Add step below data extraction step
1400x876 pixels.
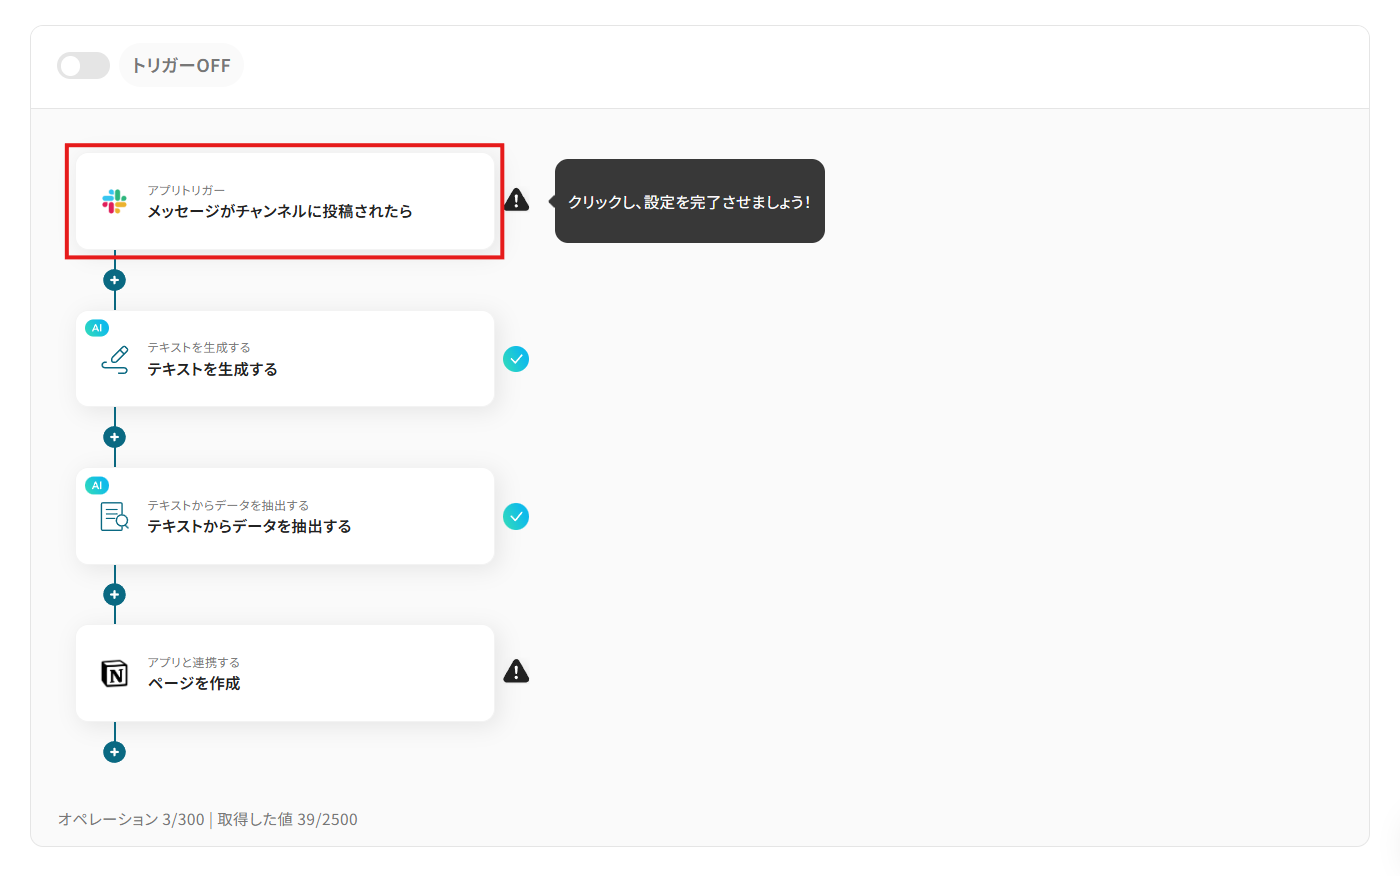click(114, 595)
